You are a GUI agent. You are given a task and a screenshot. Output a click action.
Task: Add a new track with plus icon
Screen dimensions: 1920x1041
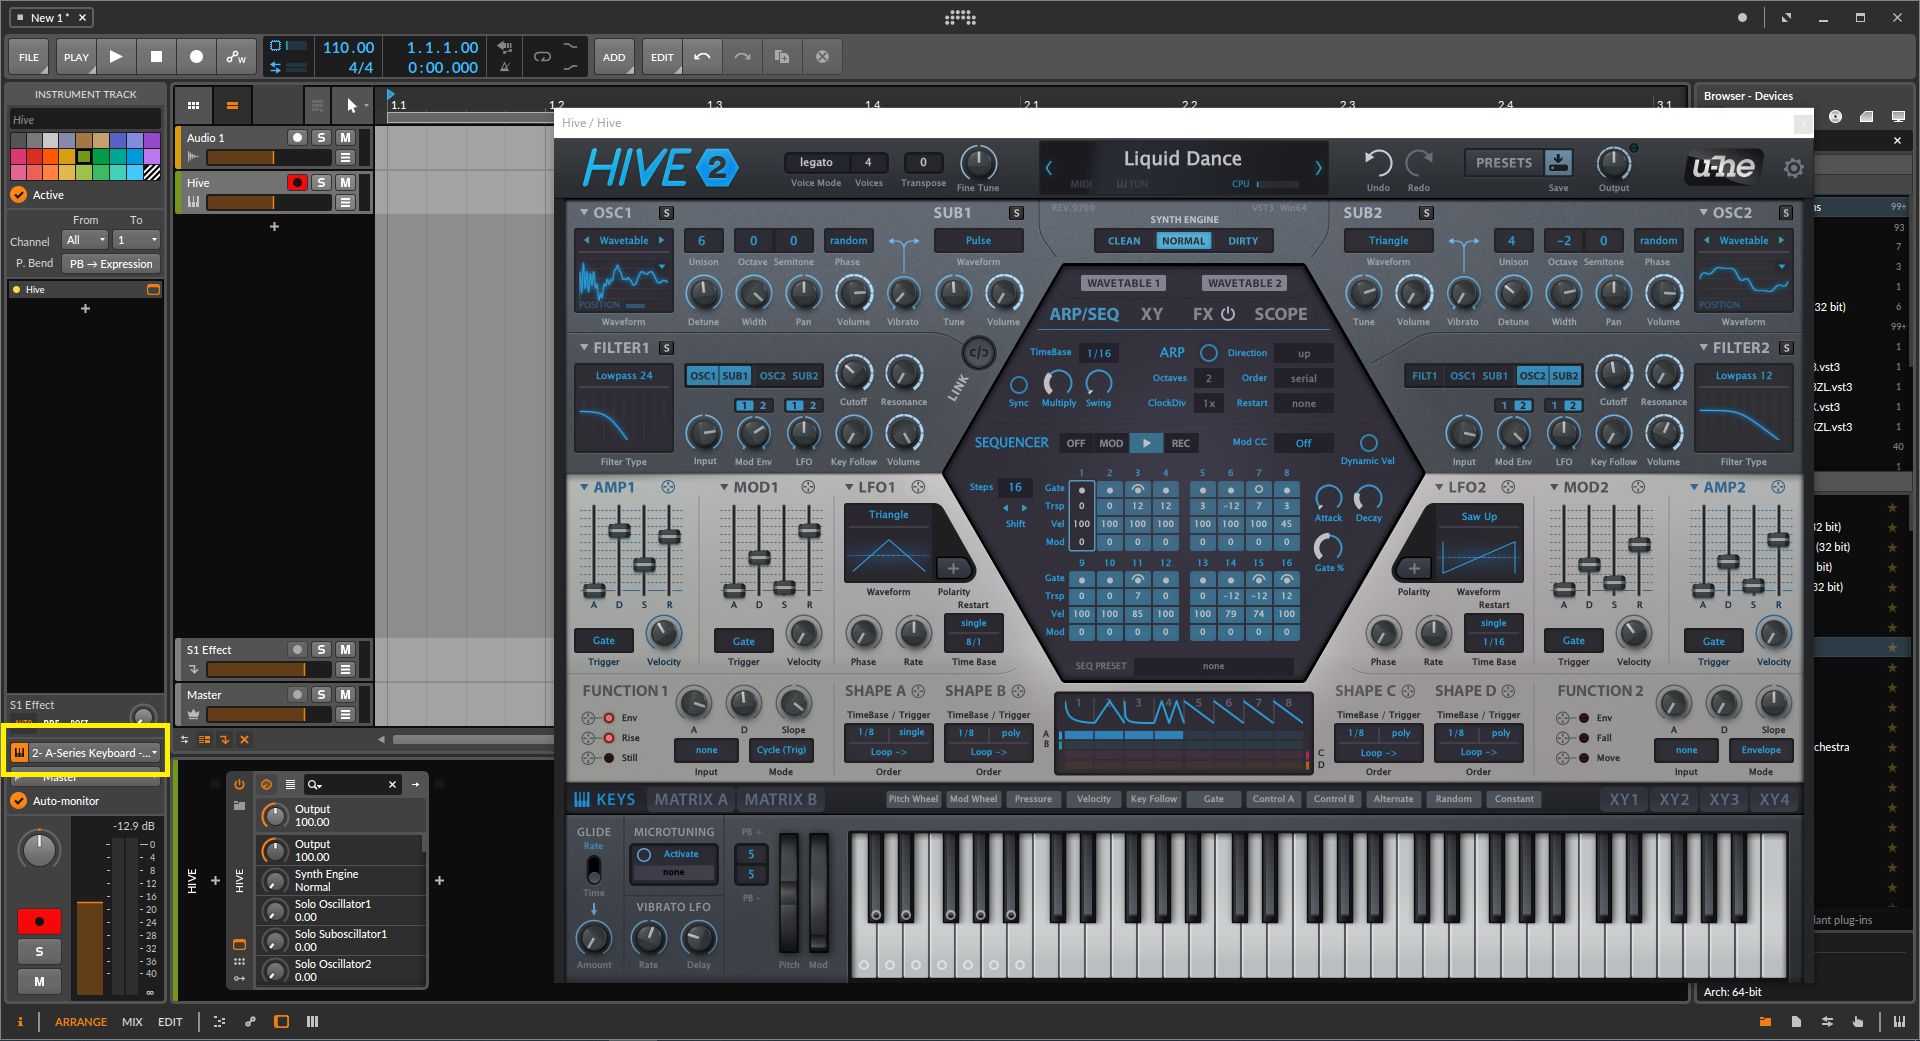274,227
